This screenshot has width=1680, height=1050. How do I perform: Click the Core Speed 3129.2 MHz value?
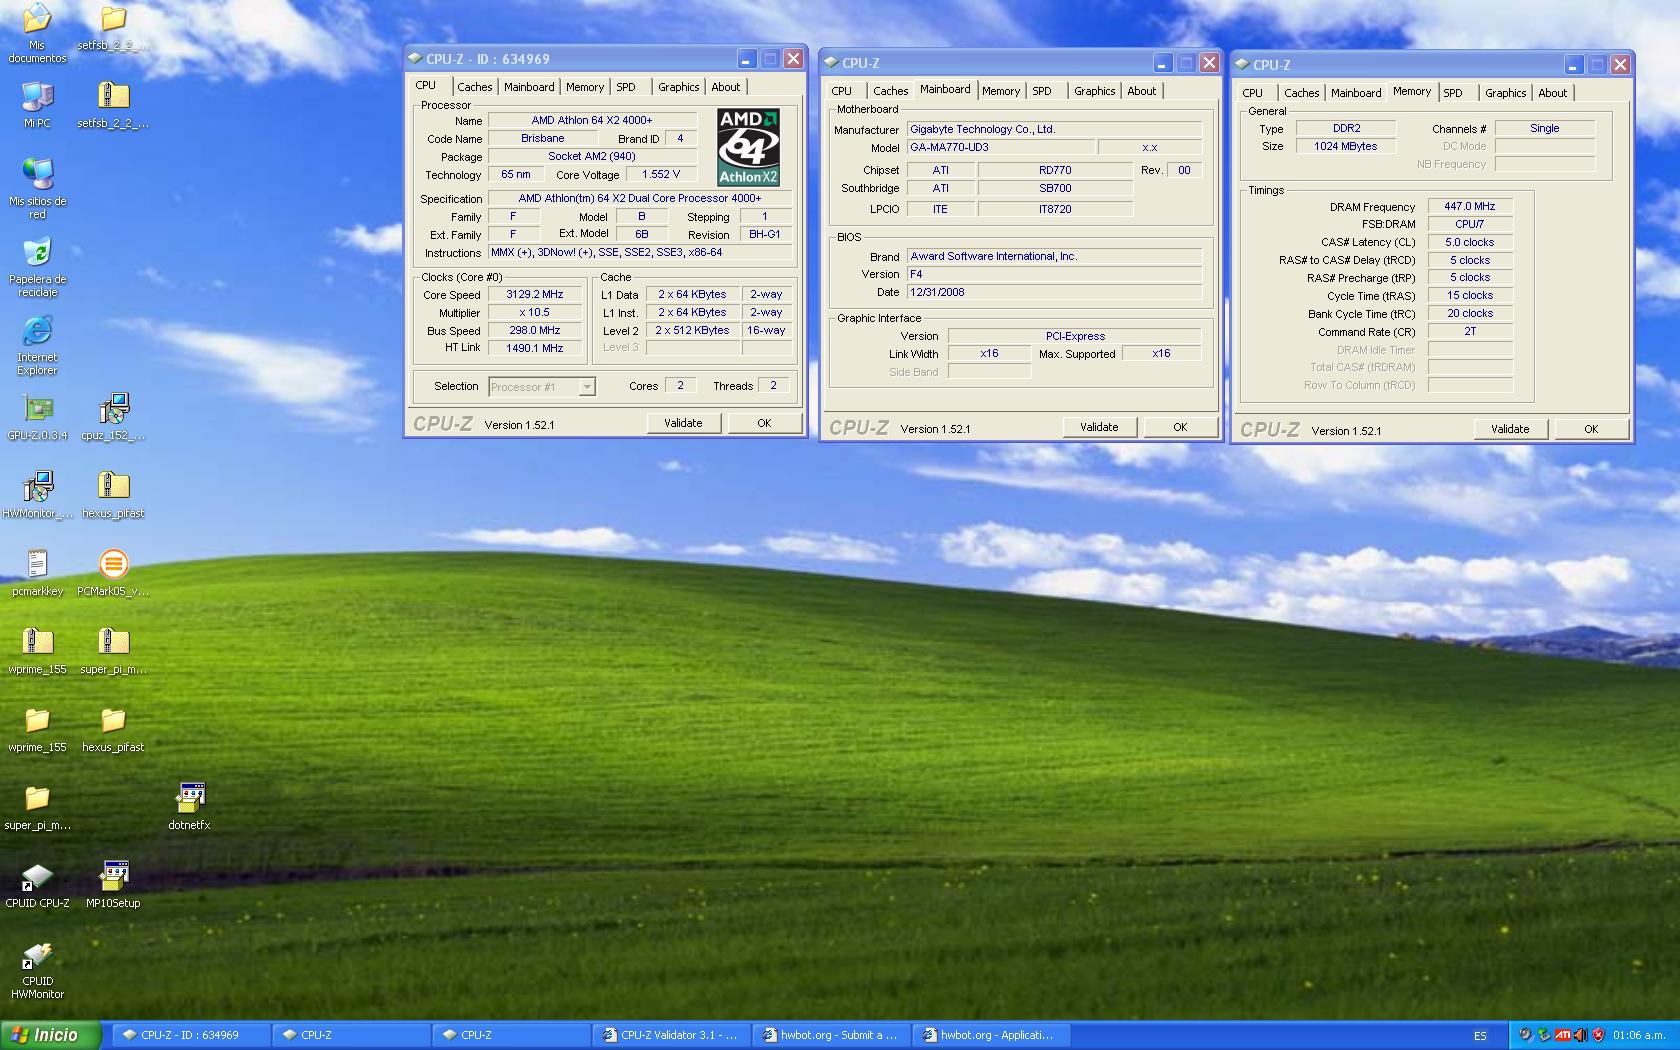pyautogui.click(x=535, y=295)
